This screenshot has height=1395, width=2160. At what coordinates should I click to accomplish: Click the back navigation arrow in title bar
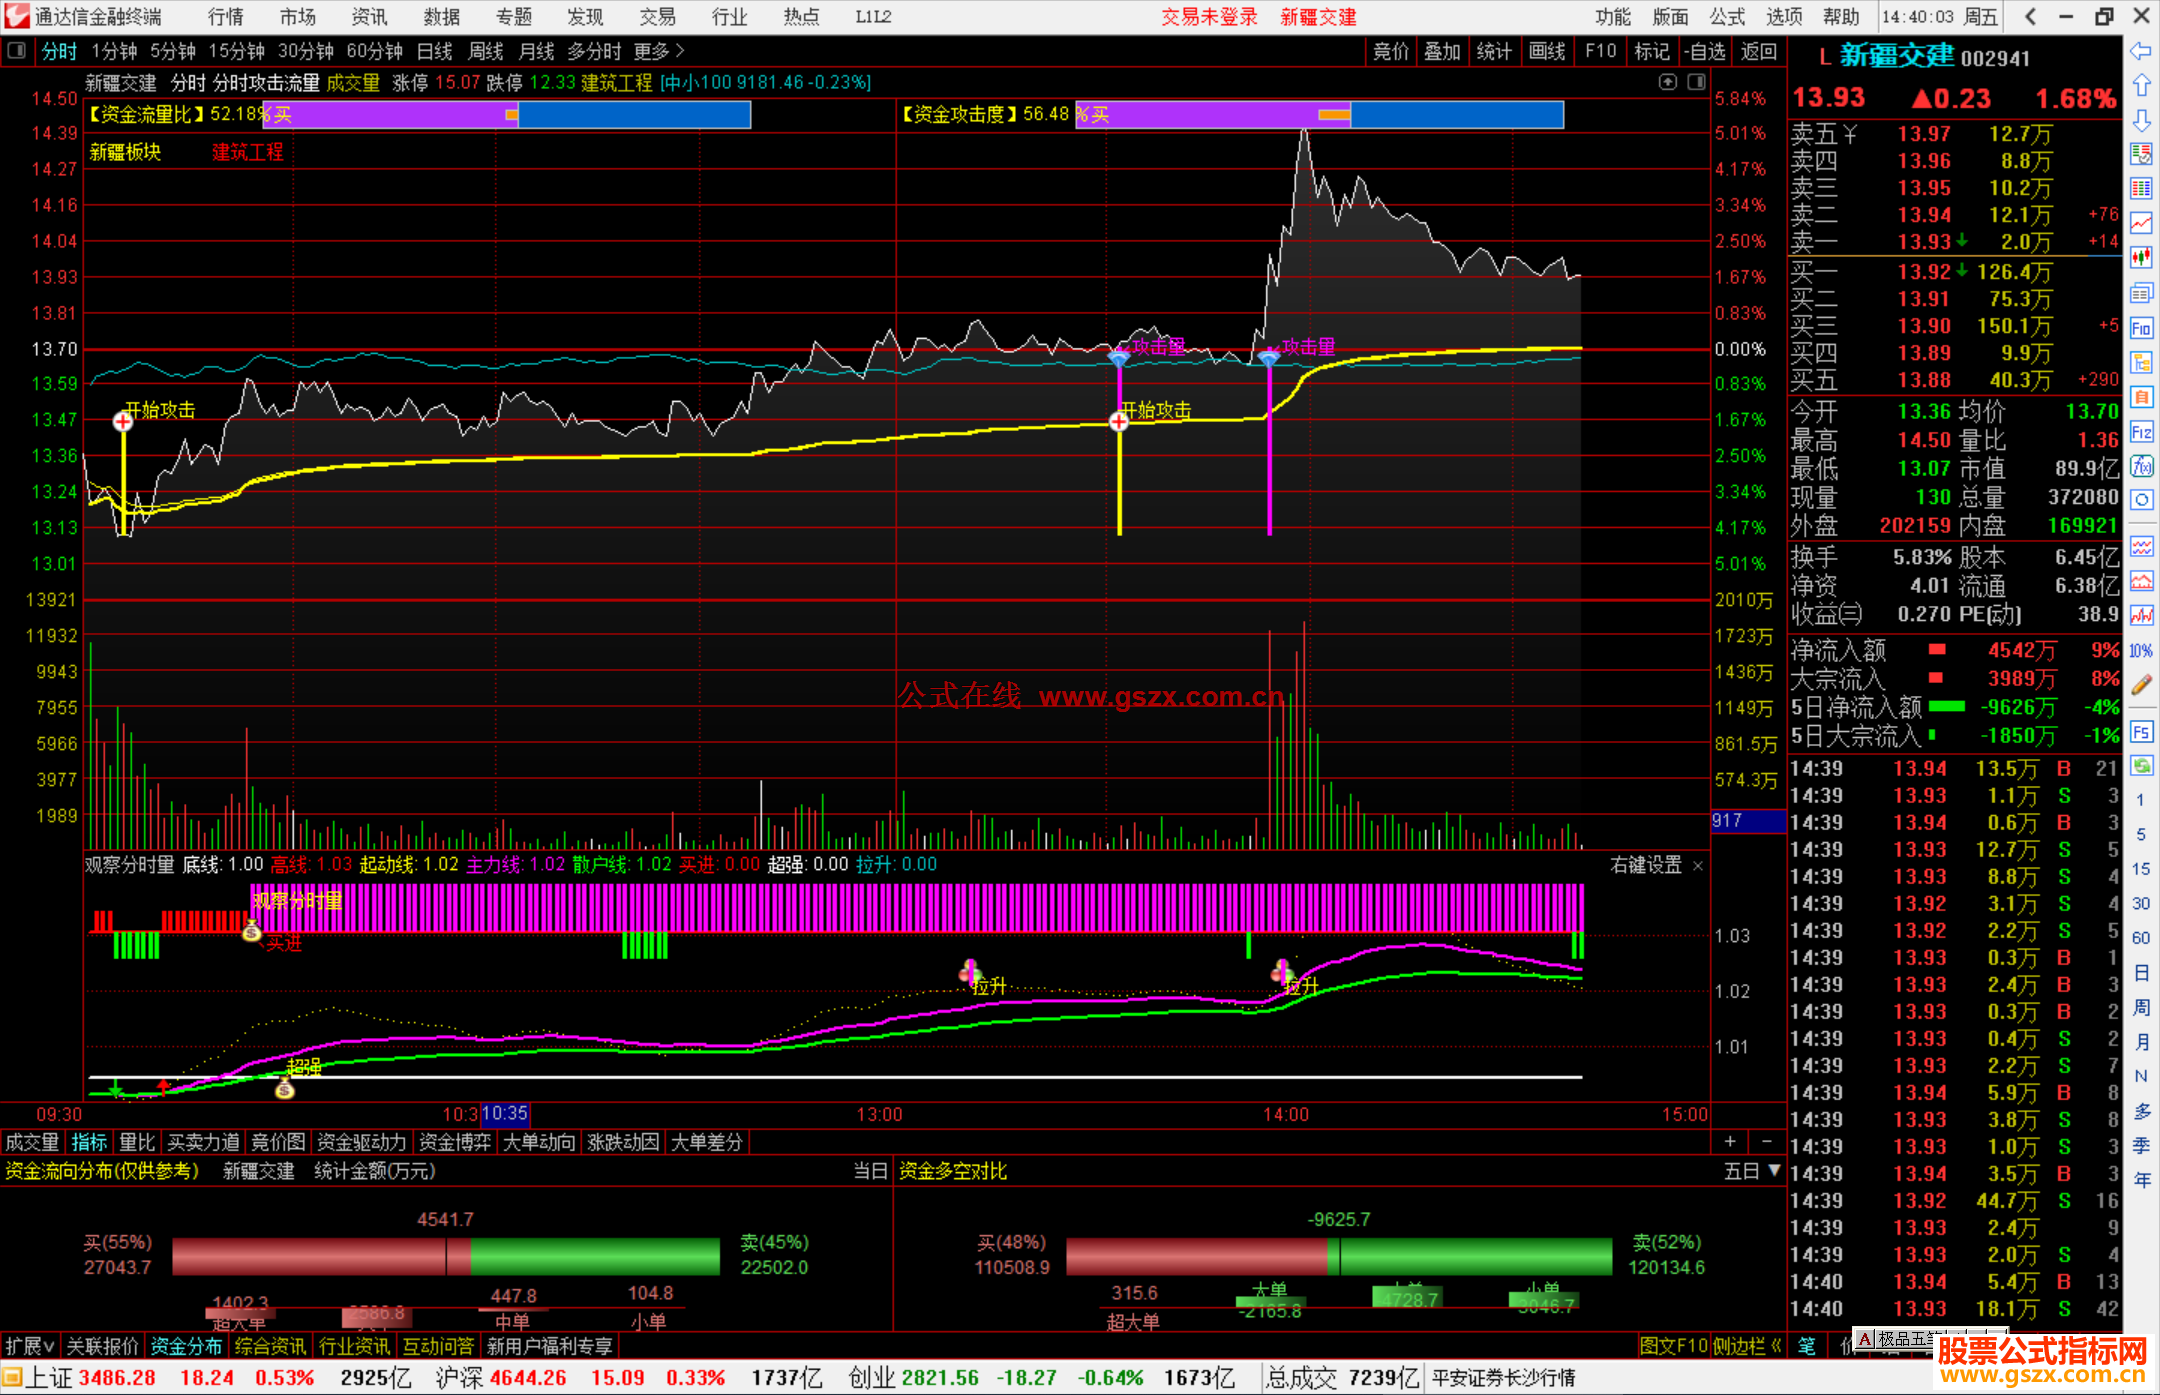2030,17
